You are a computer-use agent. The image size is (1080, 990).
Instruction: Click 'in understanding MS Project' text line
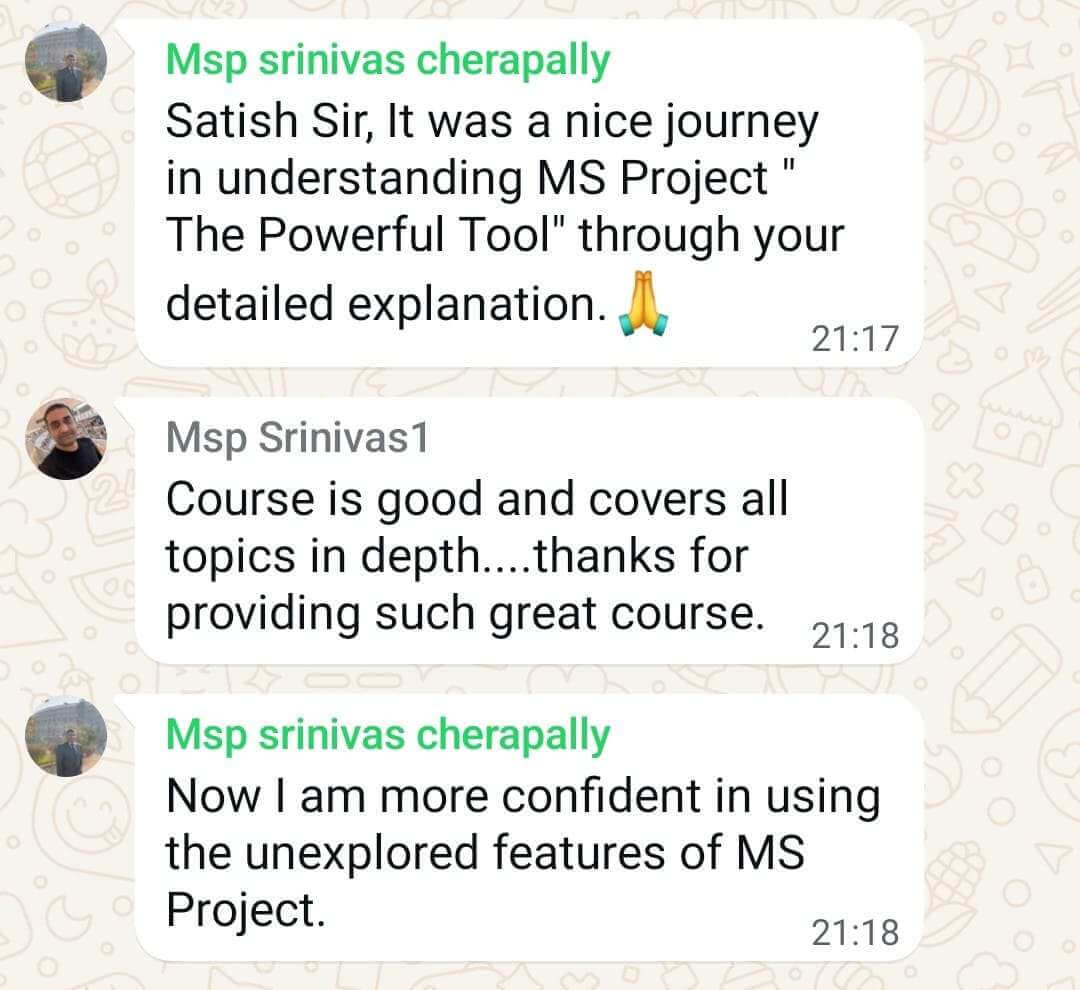pyautogui.click(x=466, y=178)
